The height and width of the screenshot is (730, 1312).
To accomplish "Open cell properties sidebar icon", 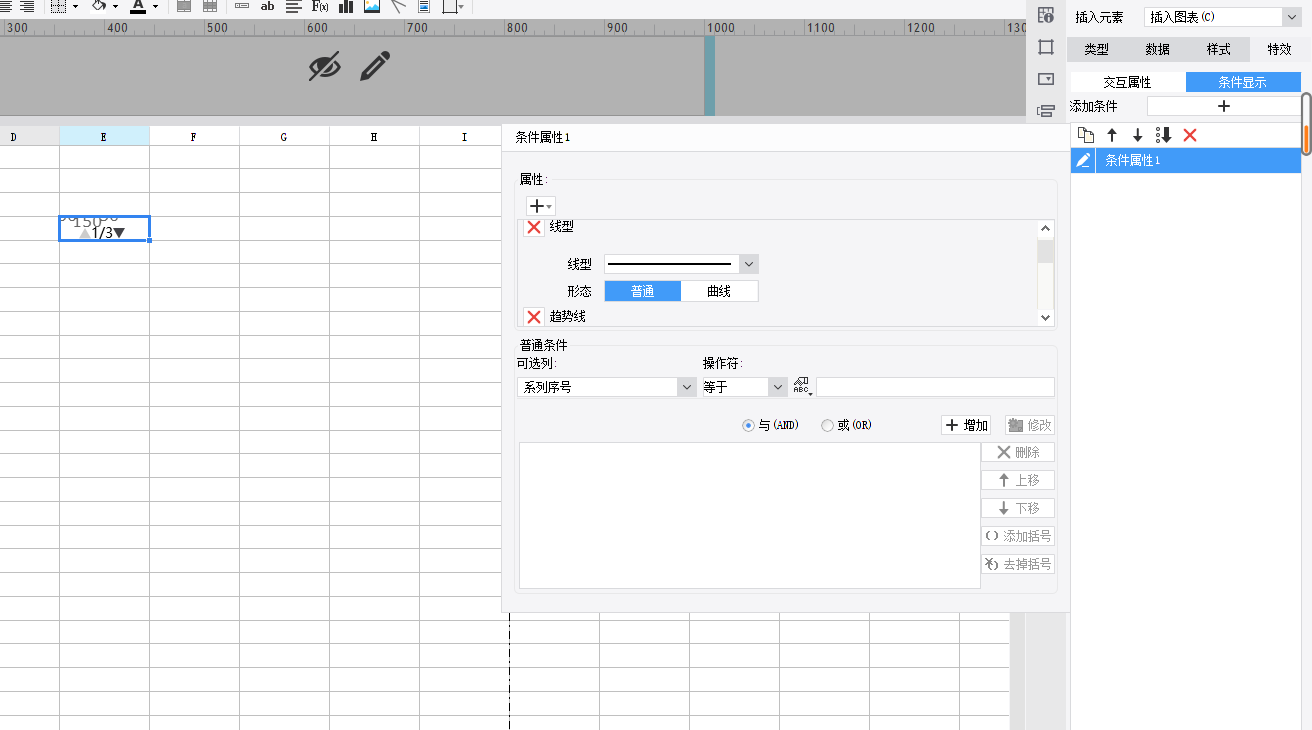I will click(1046, 15).
